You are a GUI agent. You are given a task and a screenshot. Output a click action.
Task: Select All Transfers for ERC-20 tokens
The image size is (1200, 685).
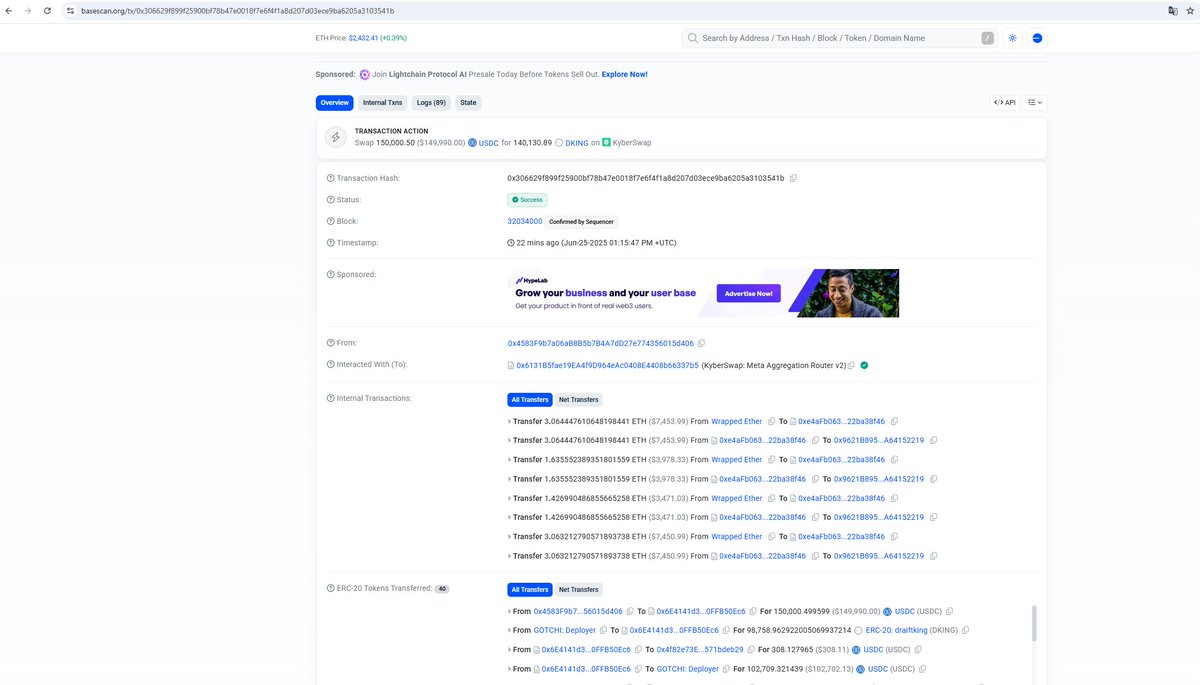[529, 589]
